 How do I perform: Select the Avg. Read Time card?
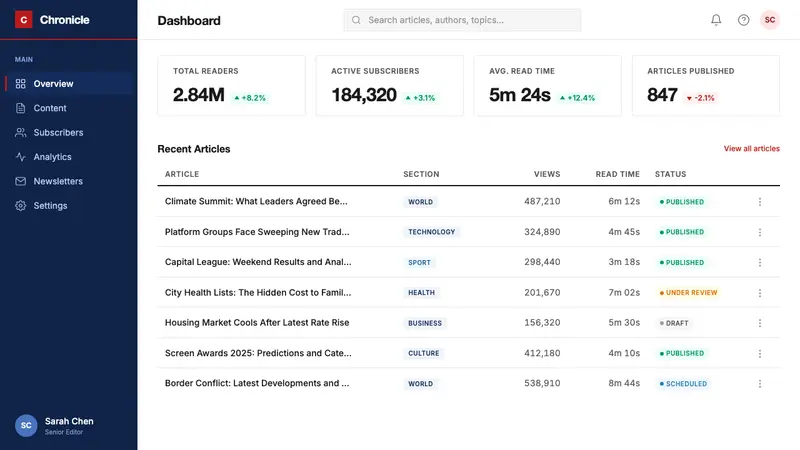point(548,86)
